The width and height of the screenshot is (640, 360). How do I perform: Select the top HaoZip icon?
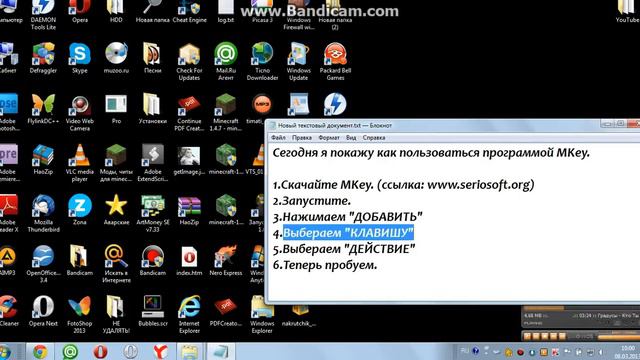43,159
